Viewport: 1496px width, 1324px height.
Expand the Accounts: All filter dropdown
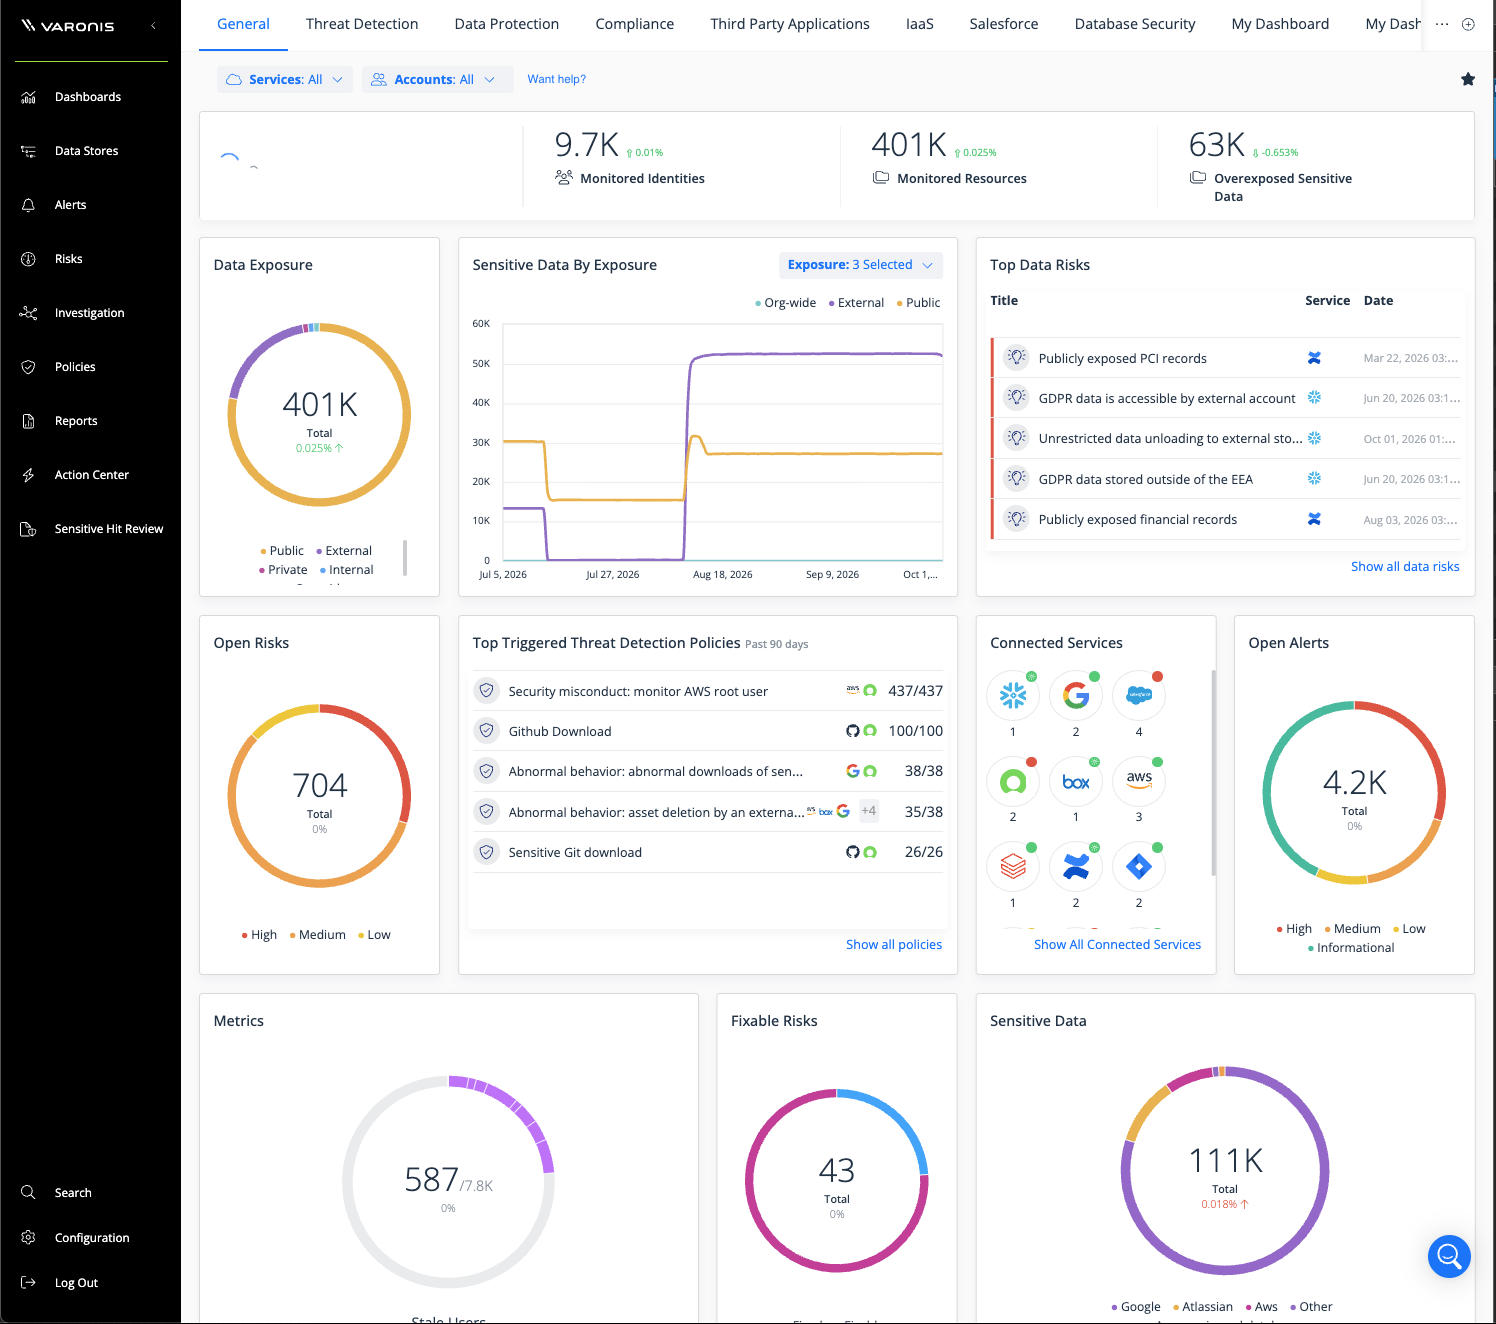[x=434, y=80]
